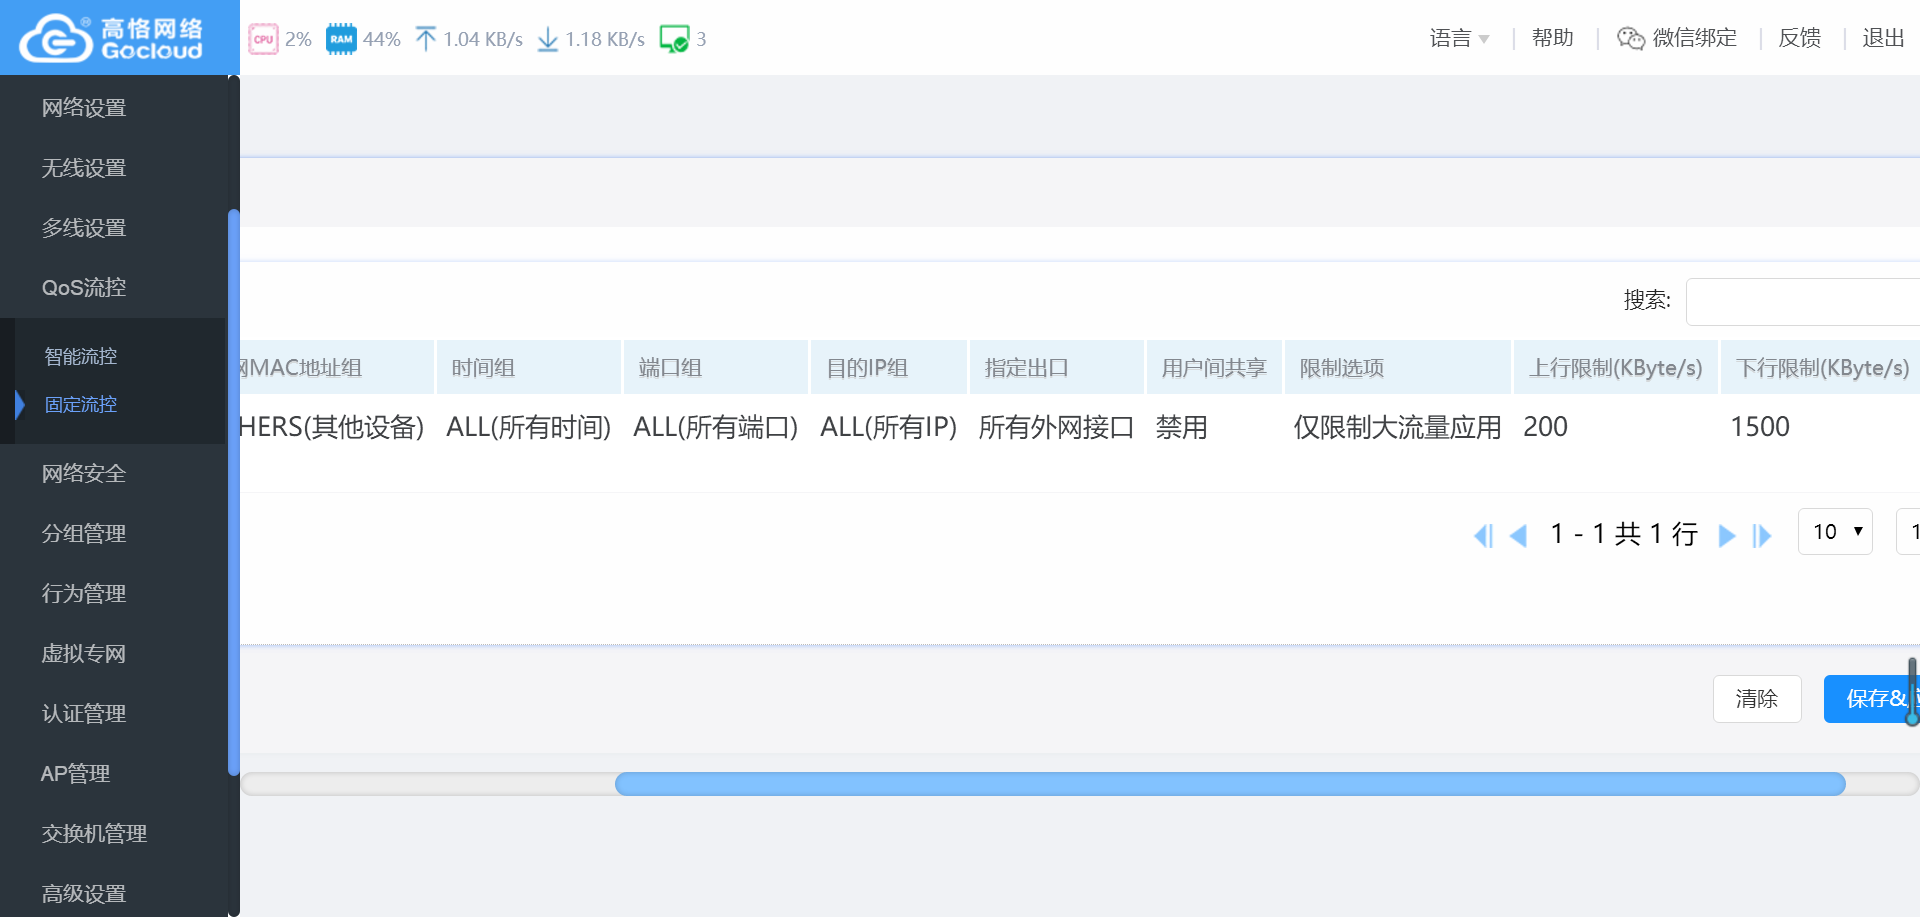This screenshot has height=917, width=1920.
Task: Open 行为管理 in the sidebar
Action: point(84,594)
